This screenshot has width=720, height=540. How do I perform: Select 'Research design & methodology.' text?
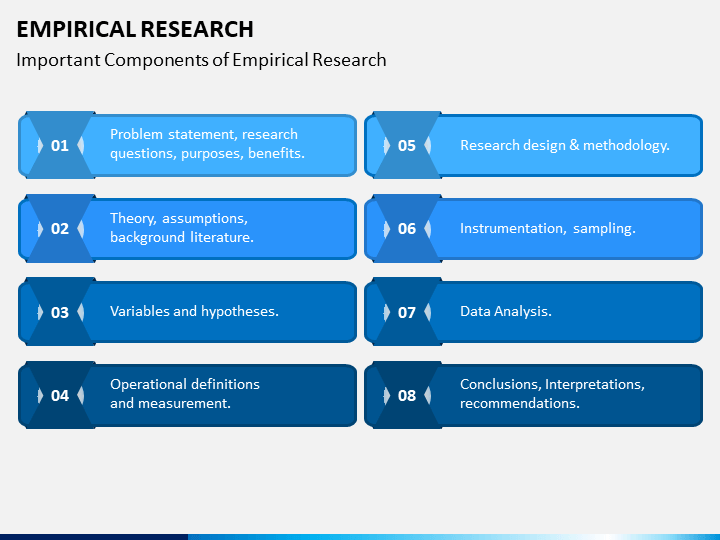pyautogui.click(x=565, y=145)
